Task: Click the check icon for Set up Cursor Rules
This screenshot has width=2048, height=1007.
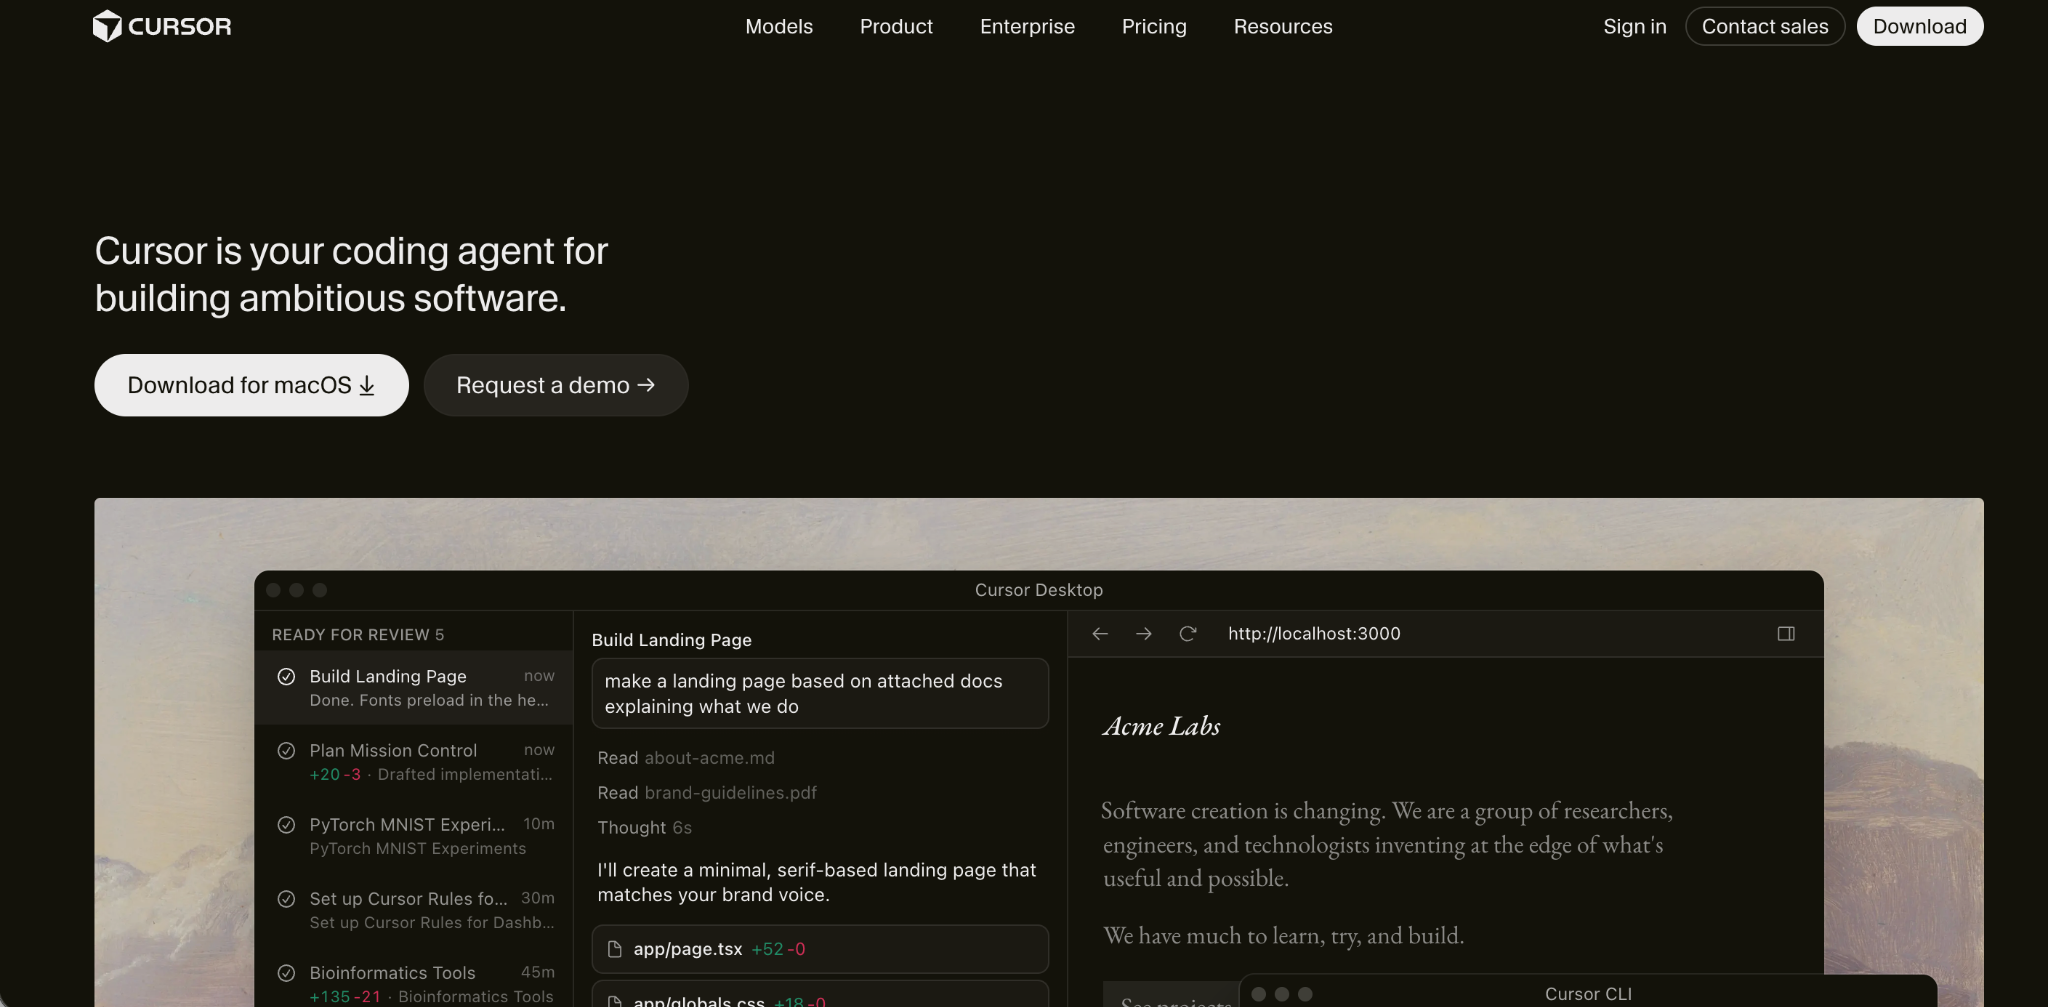Action: coord(286,899)
